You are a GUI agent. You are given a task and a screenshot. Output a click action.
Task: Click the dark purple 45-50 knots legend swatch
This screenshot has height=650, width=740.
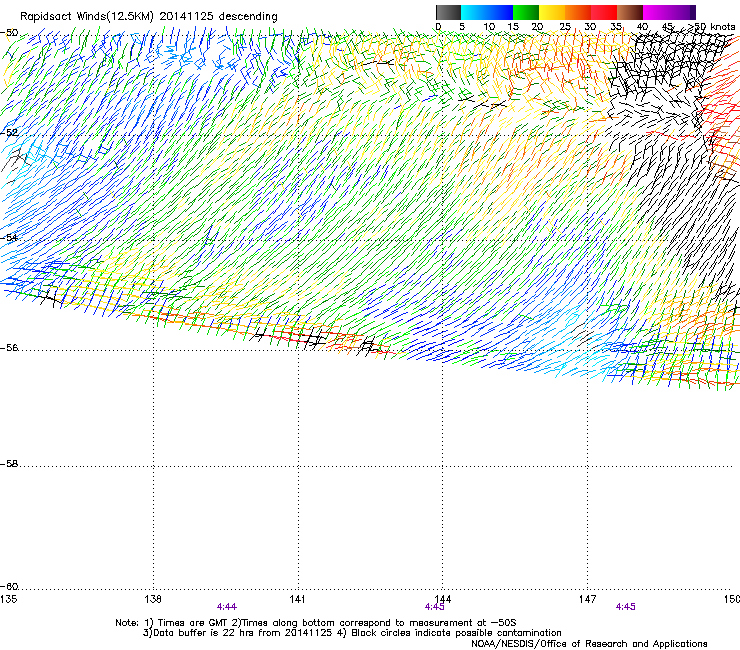pyautogui.click(x=682, y=12)
